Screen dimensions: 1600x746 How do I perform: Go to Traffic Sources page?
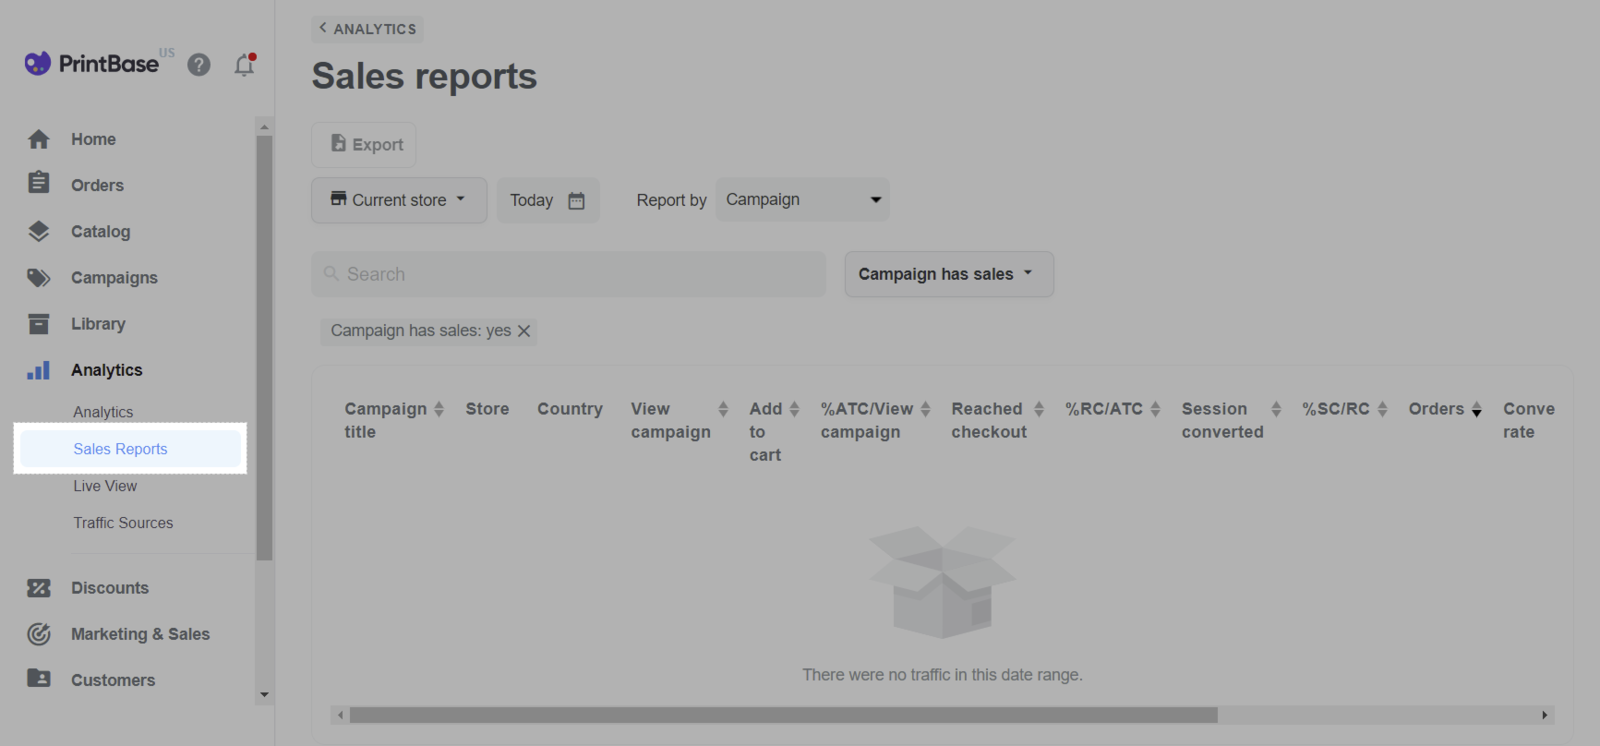[x=123, y=523]
